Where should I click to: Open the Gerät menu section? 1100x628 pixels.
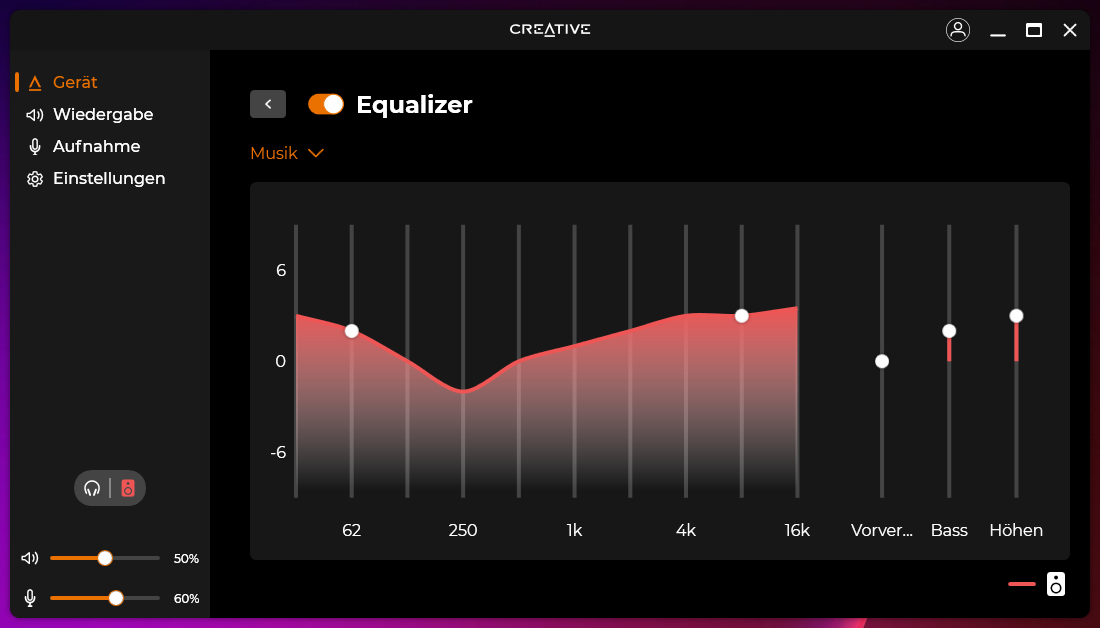75,82
